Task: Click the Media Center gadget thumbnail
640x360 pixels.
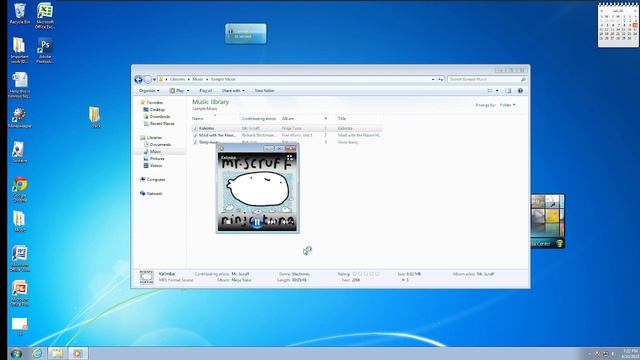Action: (x=548, y=221)
